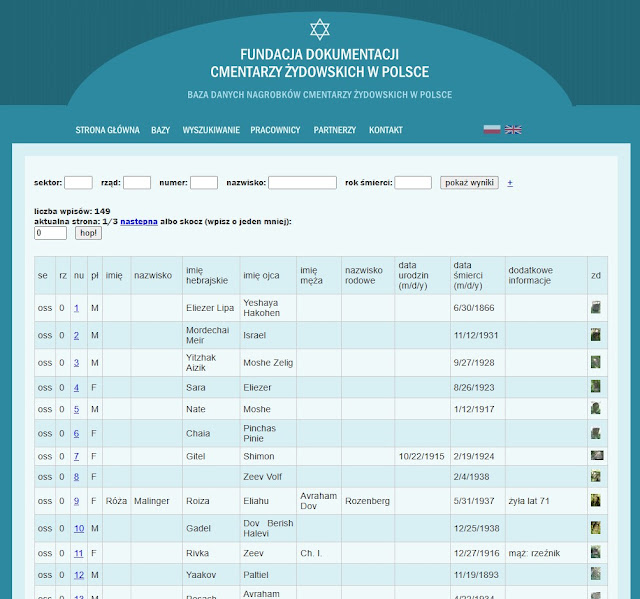Click the numer input field
Image resolution: width=640 pixels, height=599 pixels.
[x=204, y=182]
